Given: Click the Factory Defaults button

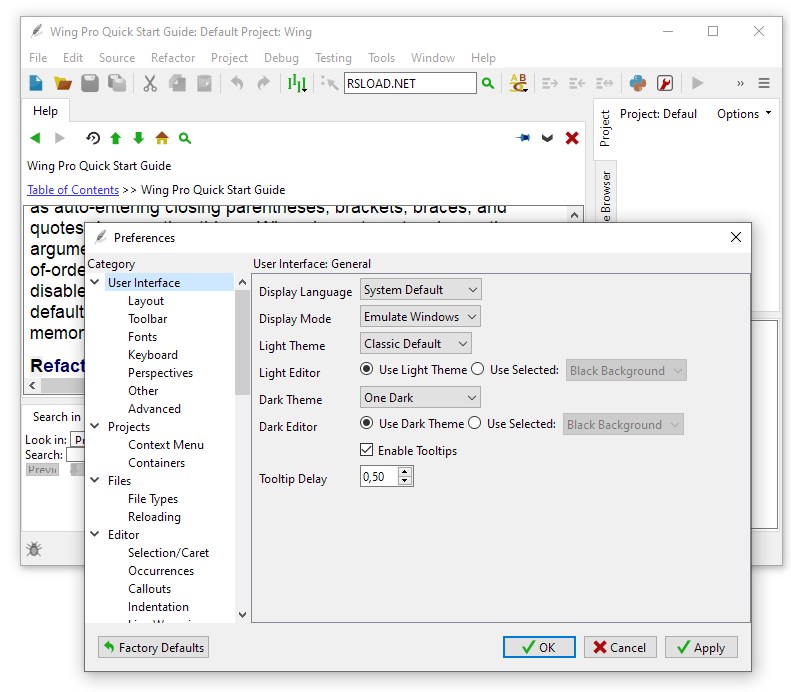Looking at the screenshot, I should click(x=153, y=648).
